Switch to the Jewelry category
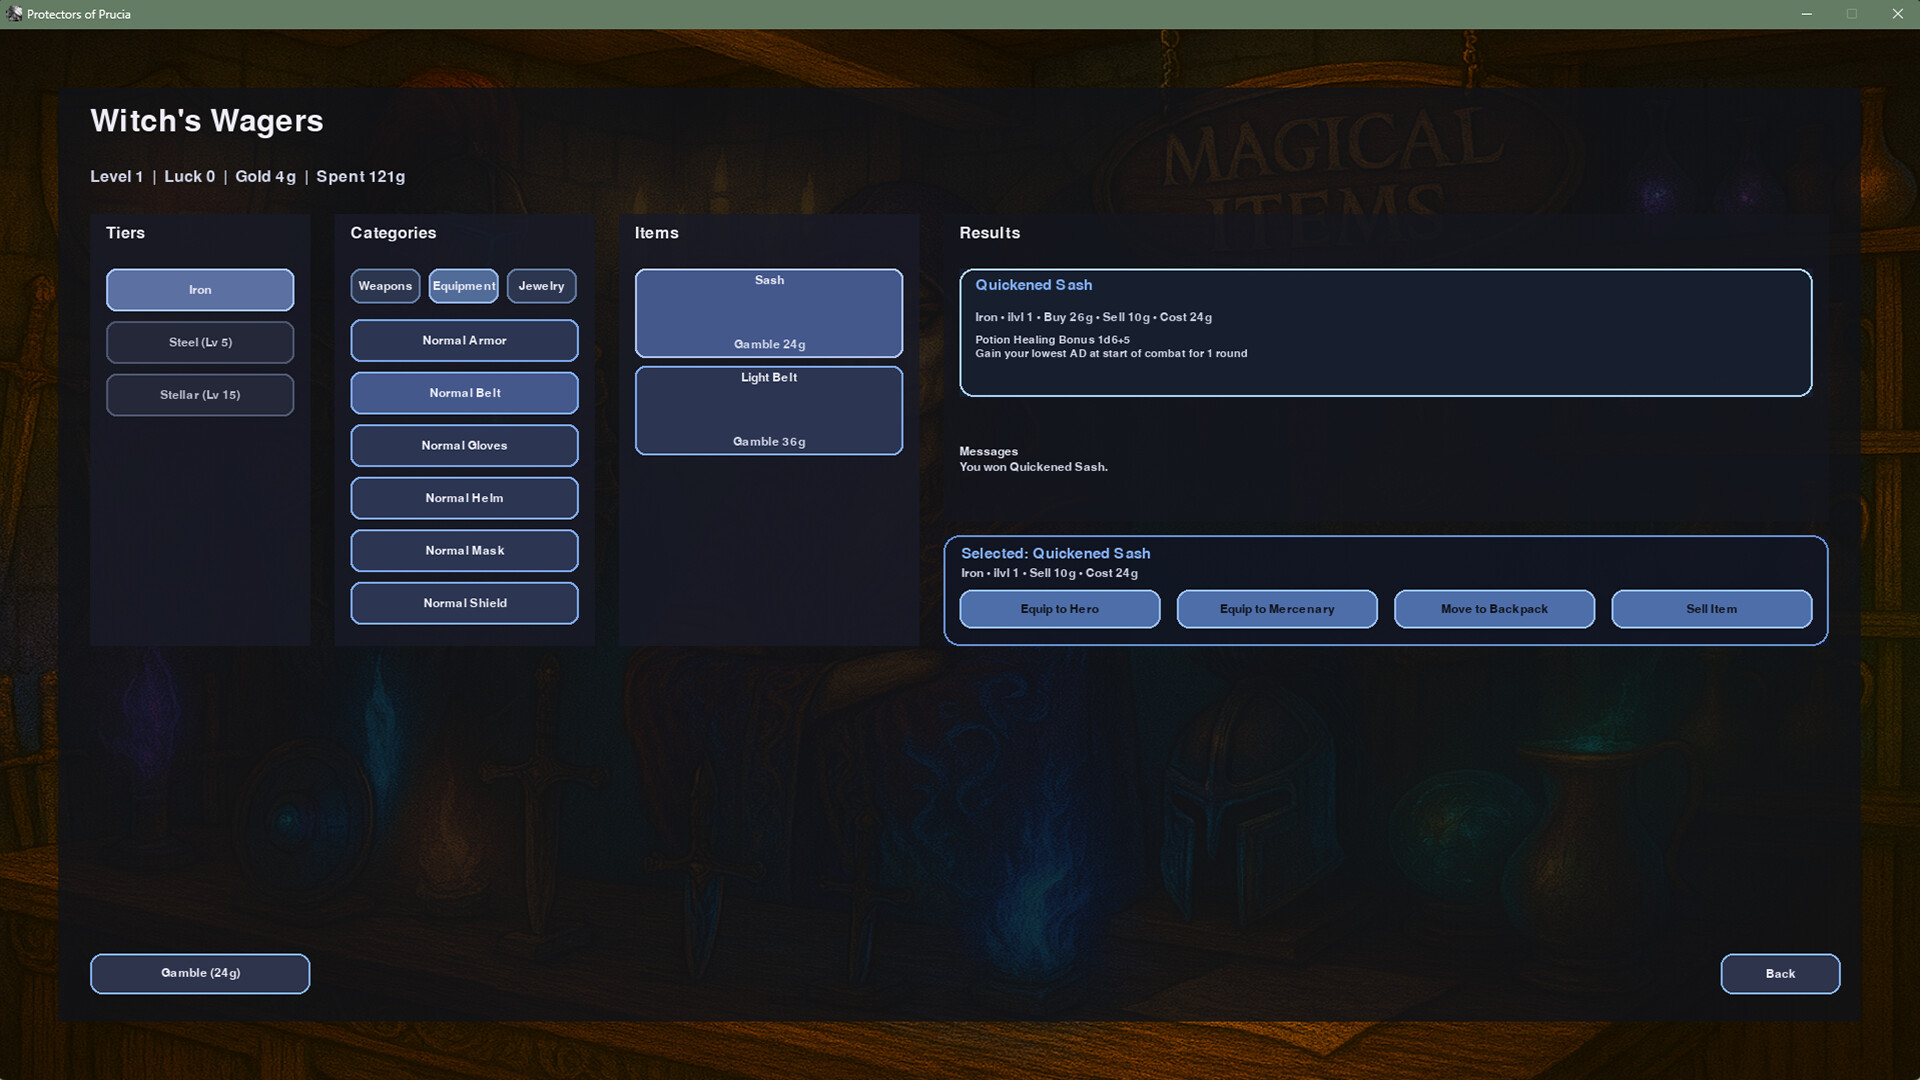 (541, 286)
